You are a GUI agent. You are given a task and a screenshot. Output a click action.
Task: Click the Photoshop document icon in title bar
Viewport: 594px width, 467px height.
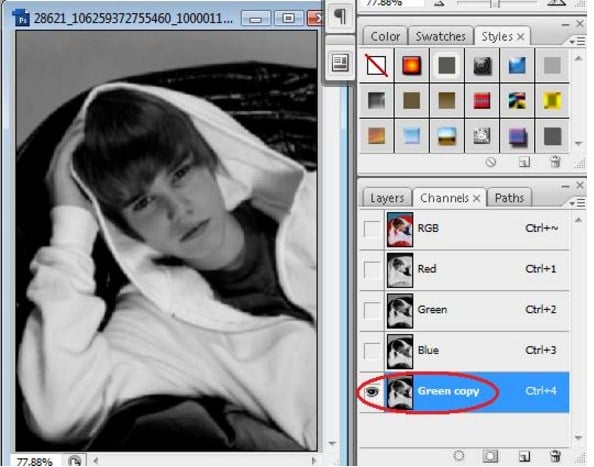coord(21,17)
